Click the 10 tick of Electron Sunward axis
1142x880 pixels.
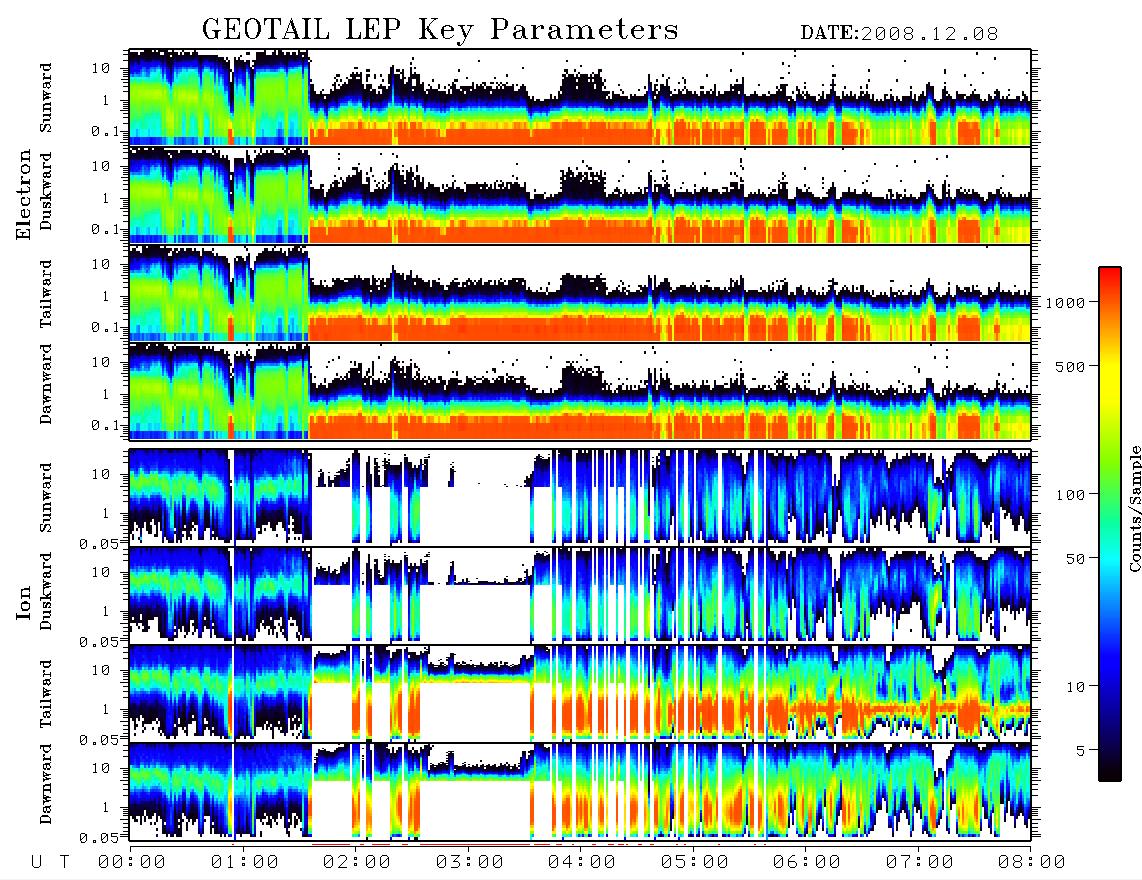(x=101, y=68)
